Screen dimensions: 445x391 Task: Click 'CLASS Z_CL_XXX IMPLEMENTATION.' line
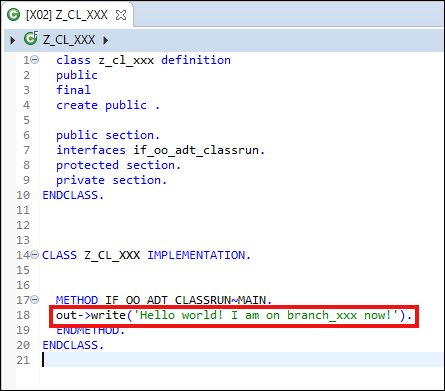(x=146, y=255)
